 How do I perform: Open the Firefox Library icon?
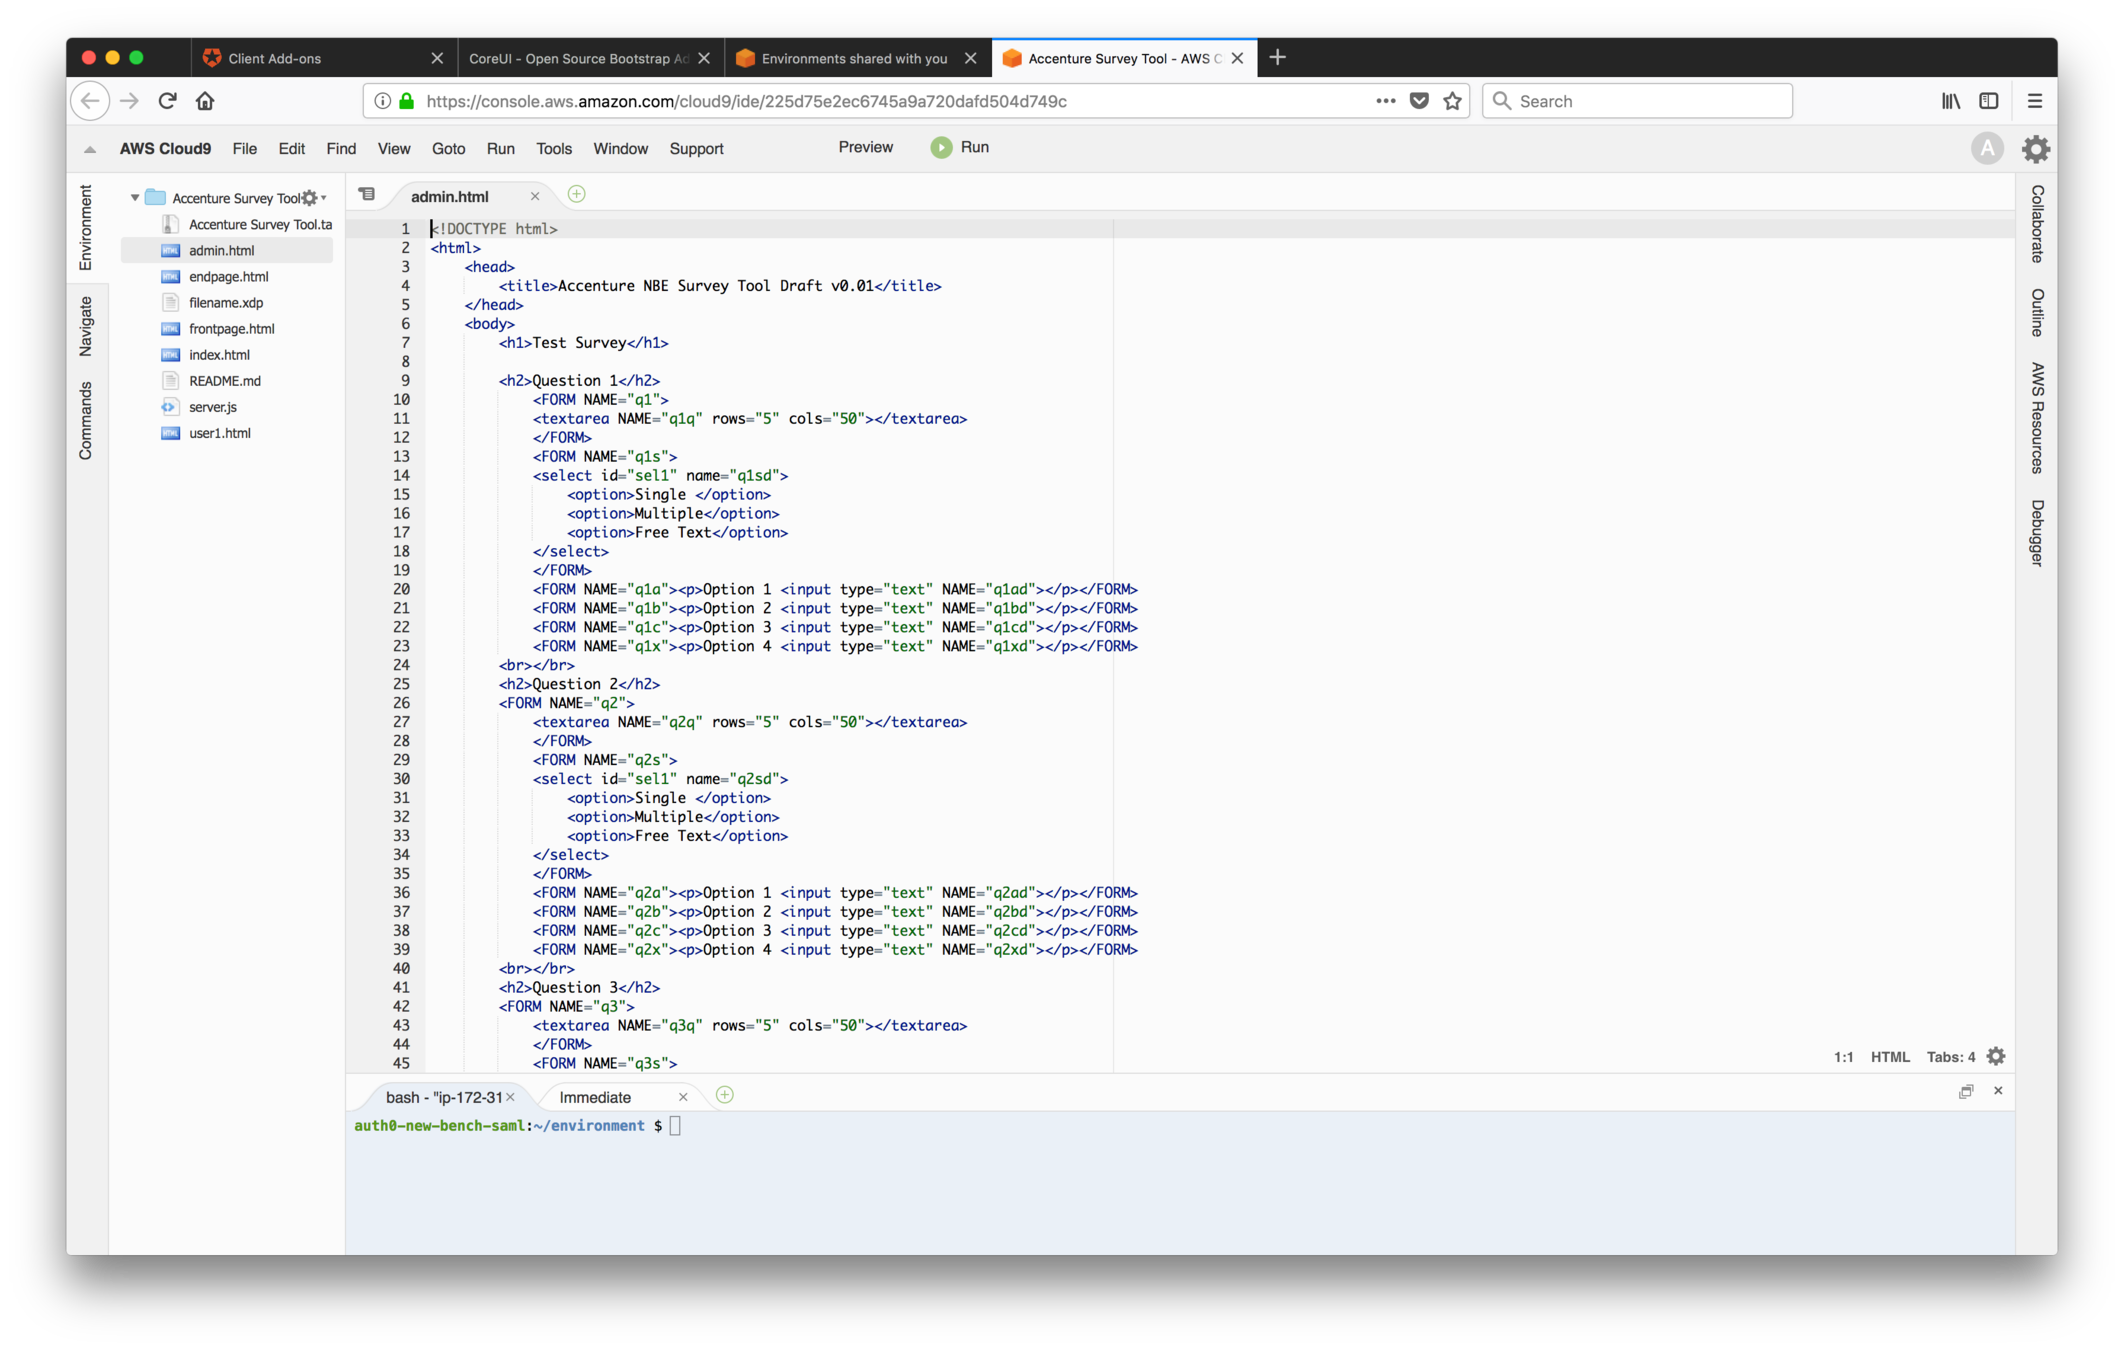[x=1950, y=101]
